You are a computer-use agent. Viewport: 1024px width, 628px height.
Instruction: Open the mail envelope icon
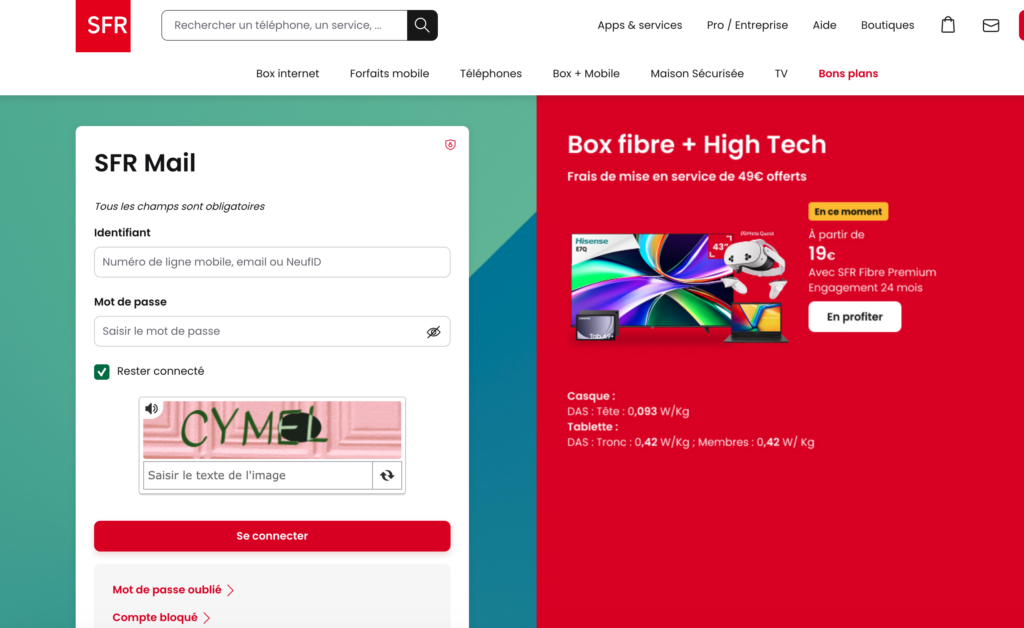(991, 25)
